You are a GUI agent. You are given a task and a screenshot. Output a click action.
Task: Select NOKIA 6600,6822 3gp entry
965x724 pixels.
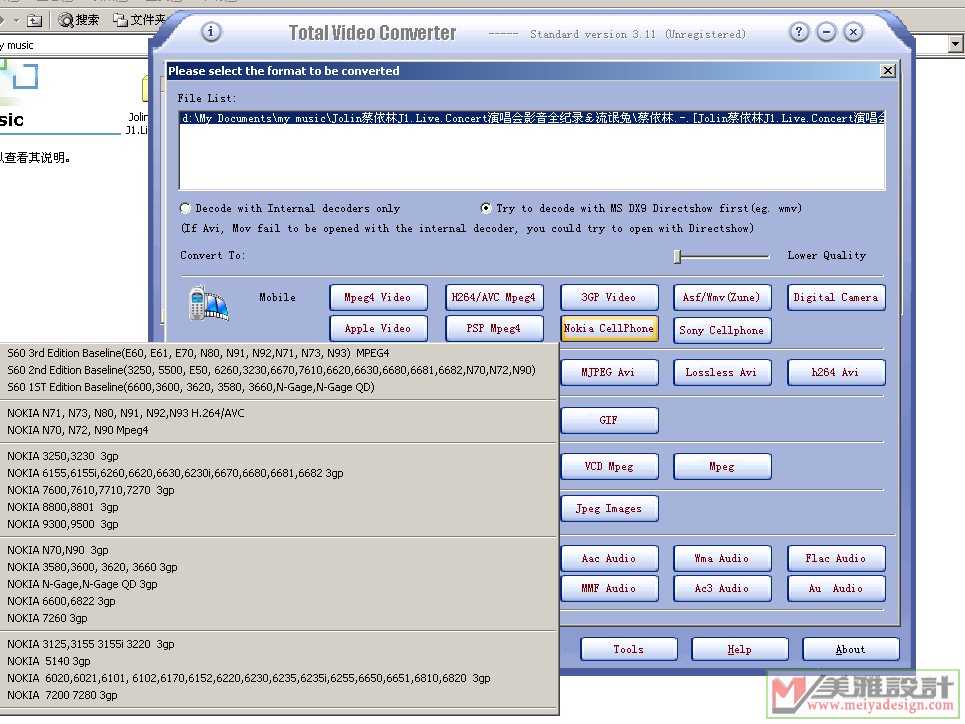[x=279, y=601]
